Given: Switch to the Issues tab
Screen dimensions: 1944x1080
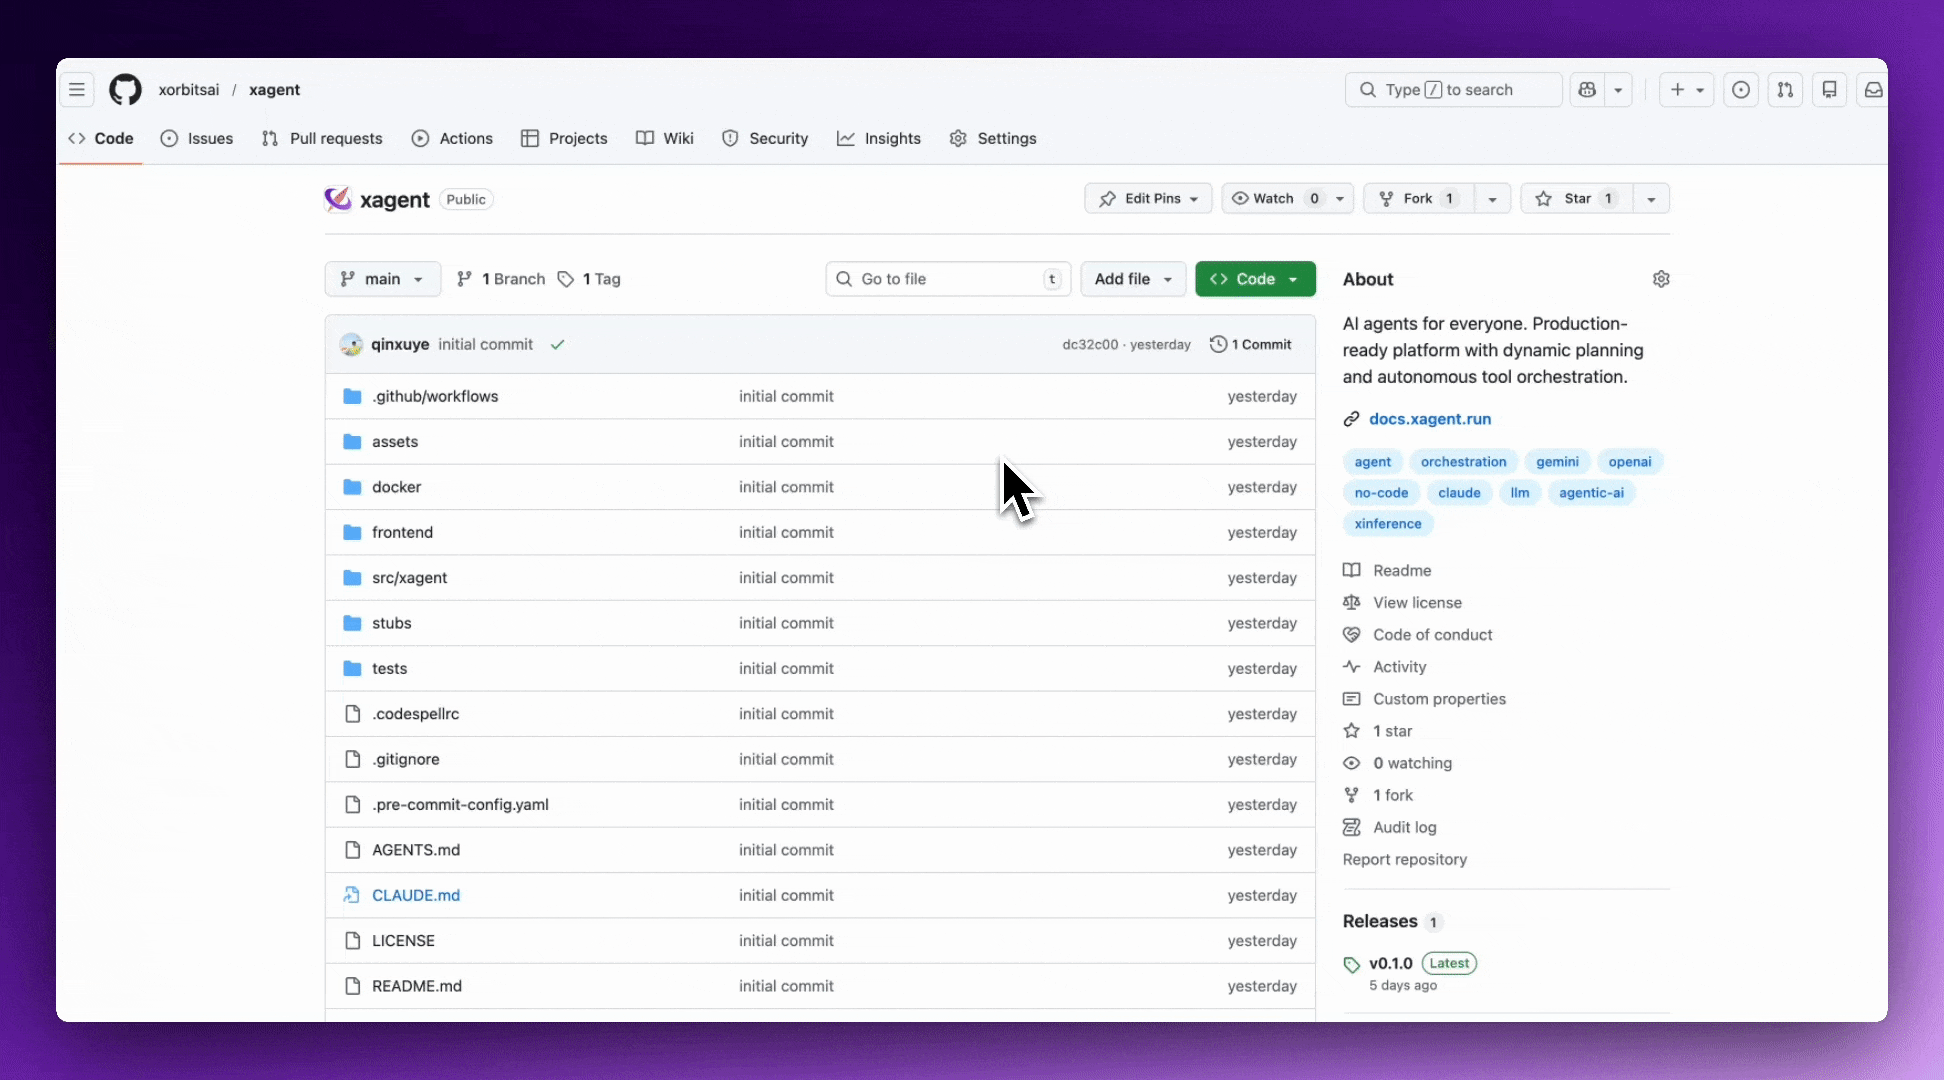Looking at the screenshot, I should [x=197, y=139].
